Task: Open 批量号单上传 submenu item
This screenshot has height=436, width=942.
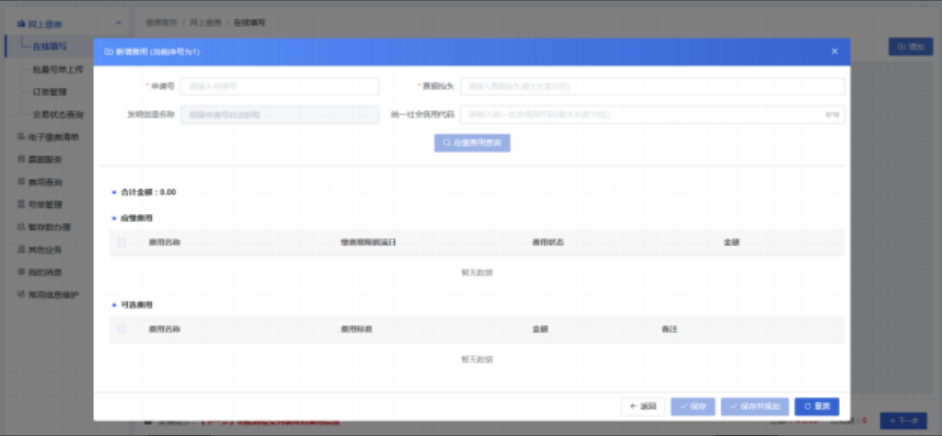Action: coord(58,70)
